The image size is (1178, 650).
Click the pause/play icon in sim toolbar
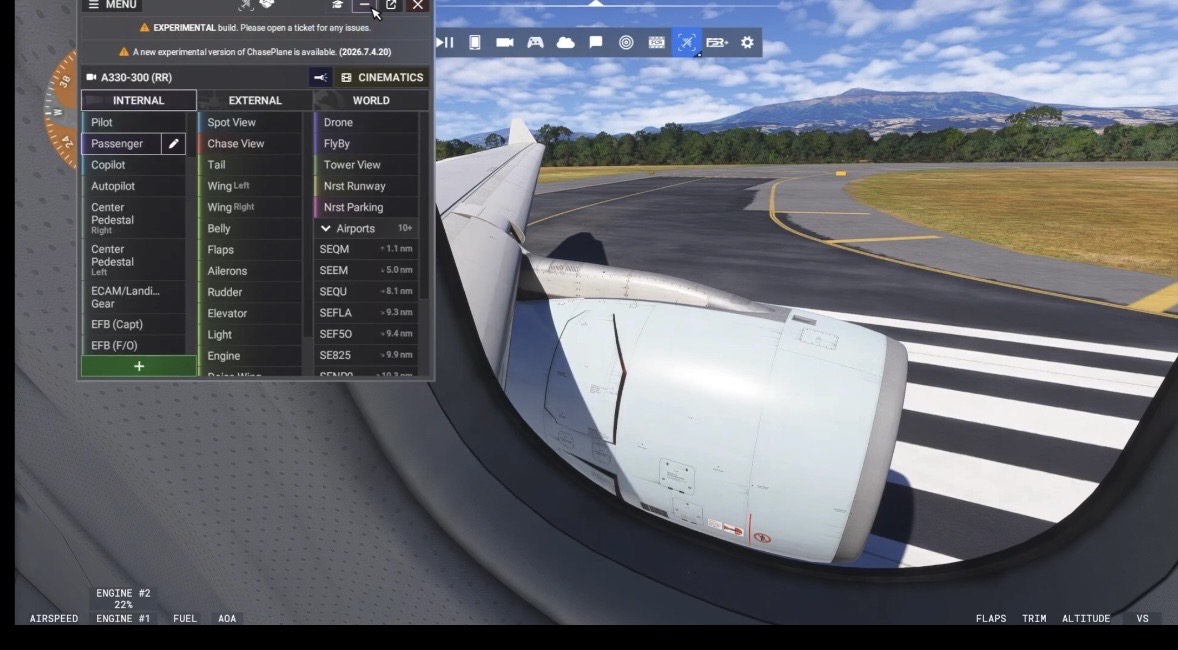click(445, 42)
